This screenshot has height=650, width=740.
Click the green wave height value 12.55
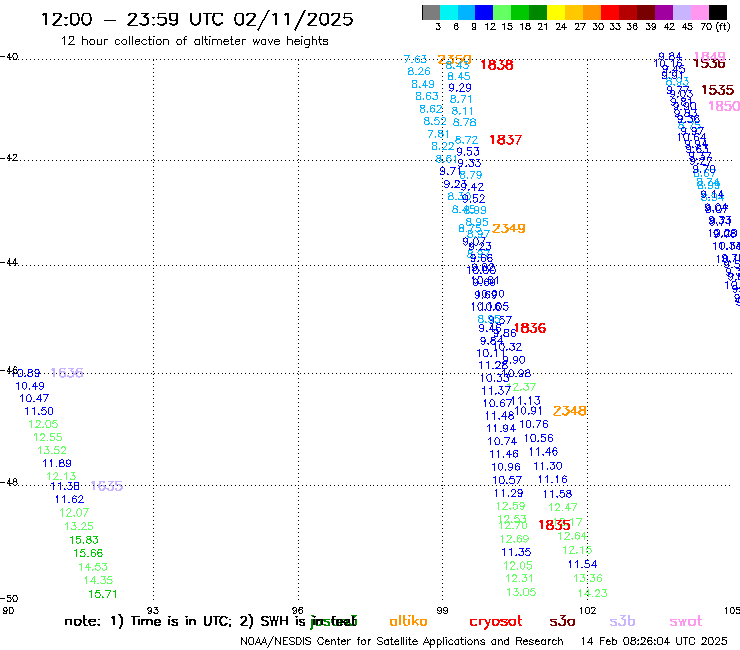(x=48, y=438)
